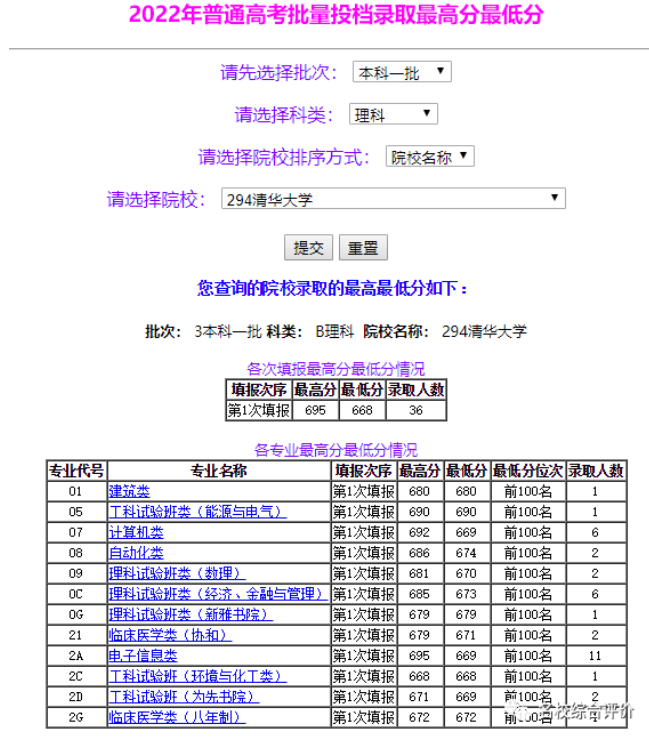Open the 临床医学类（协和） link

pos(170,635)
